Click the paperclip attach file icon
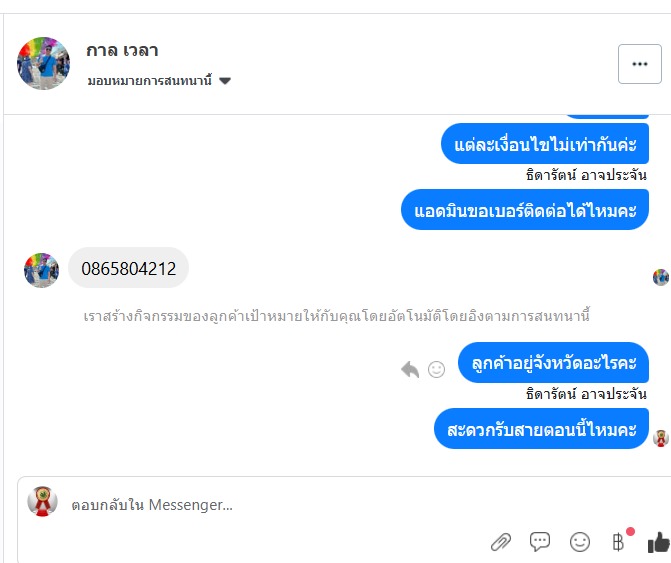Screen dimensions: 671x563 pyautogui.click(x=501, y=542)
